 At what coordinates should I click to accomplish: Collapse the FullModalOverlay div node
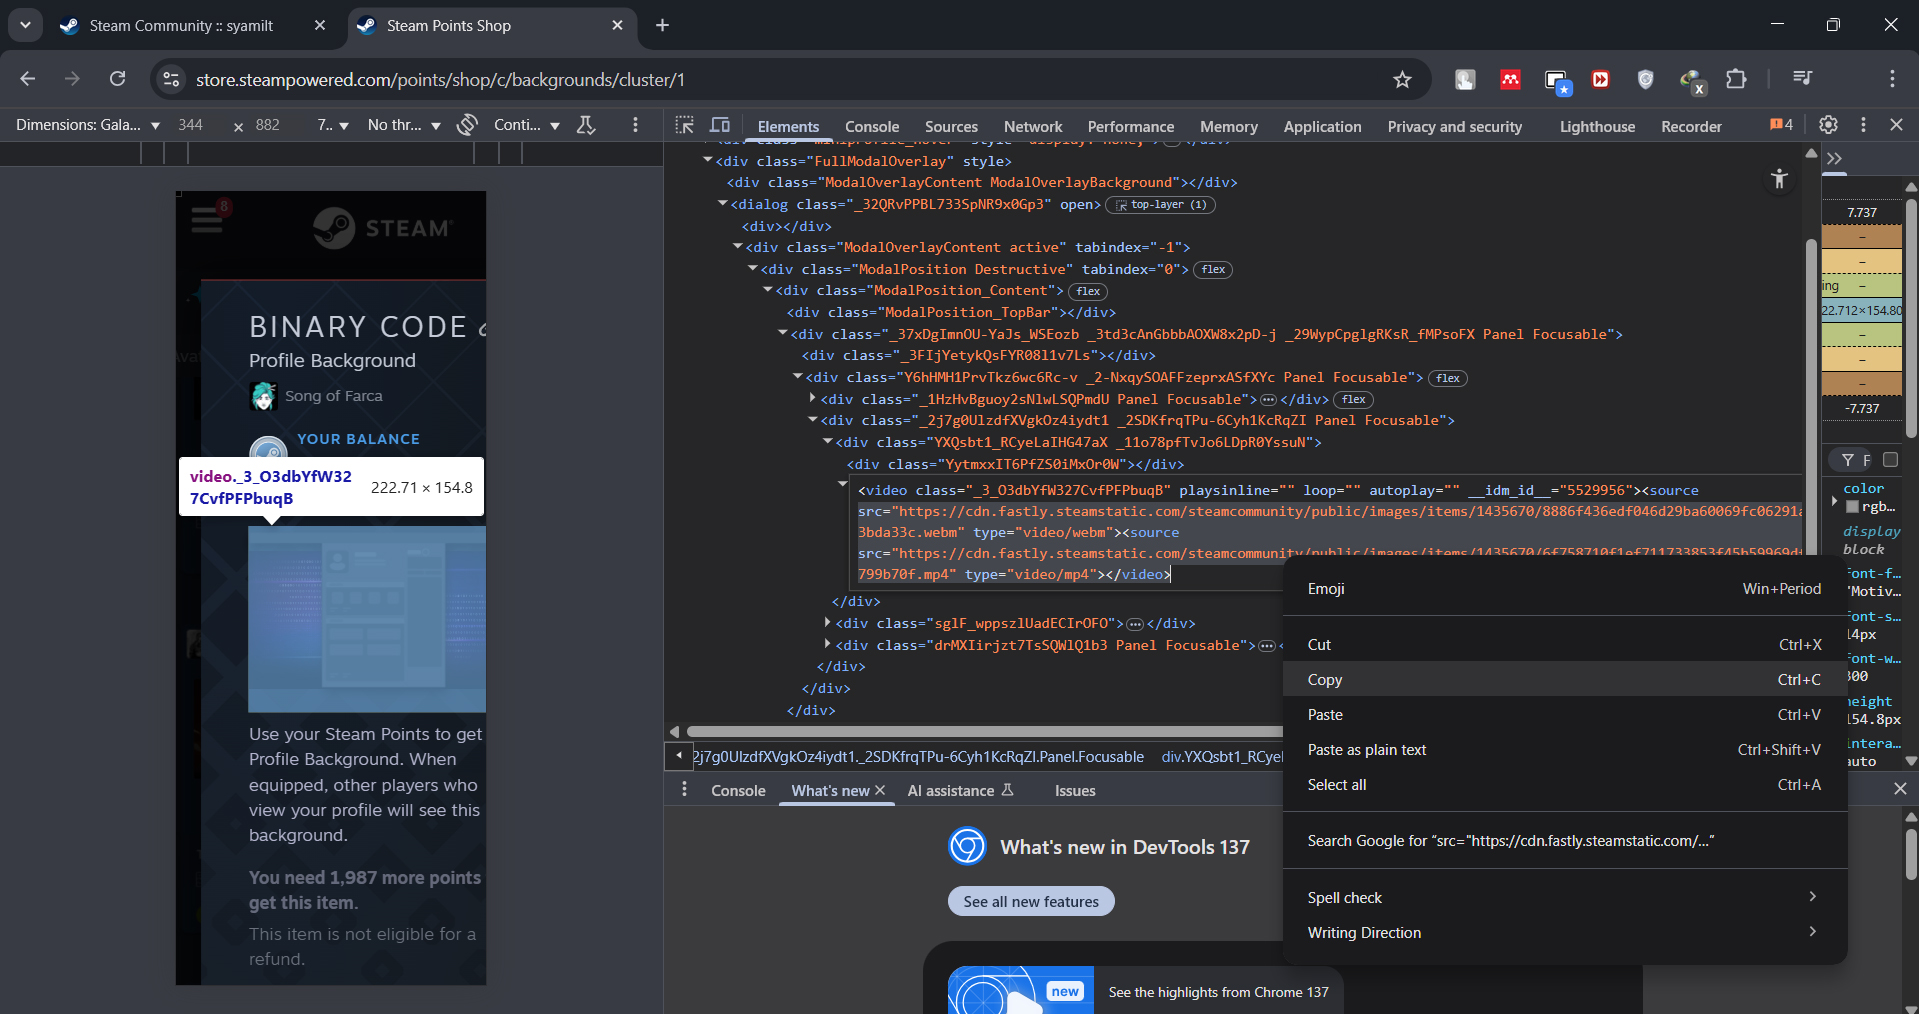[708, 160]
